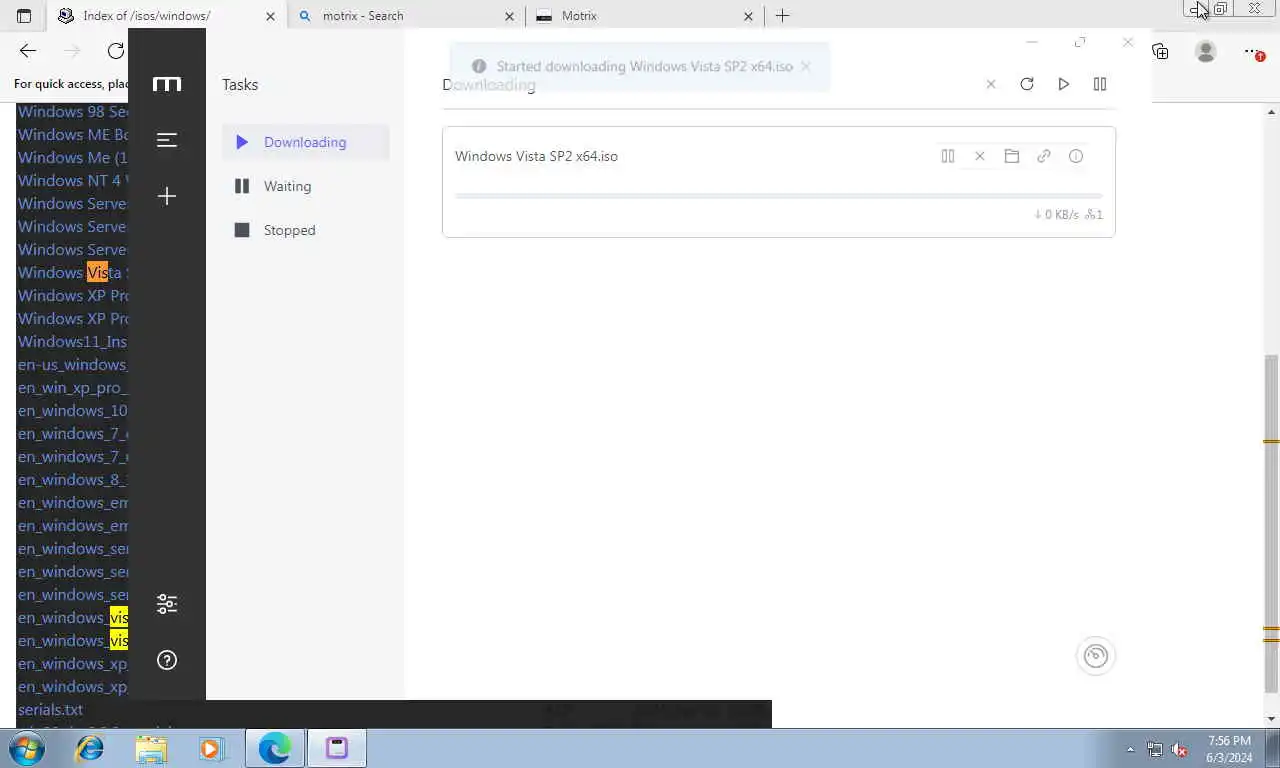Click the speedometer icon at bottom right
The height and width of the screenshot is (768, 1280).
click(x=1096, y=656)
